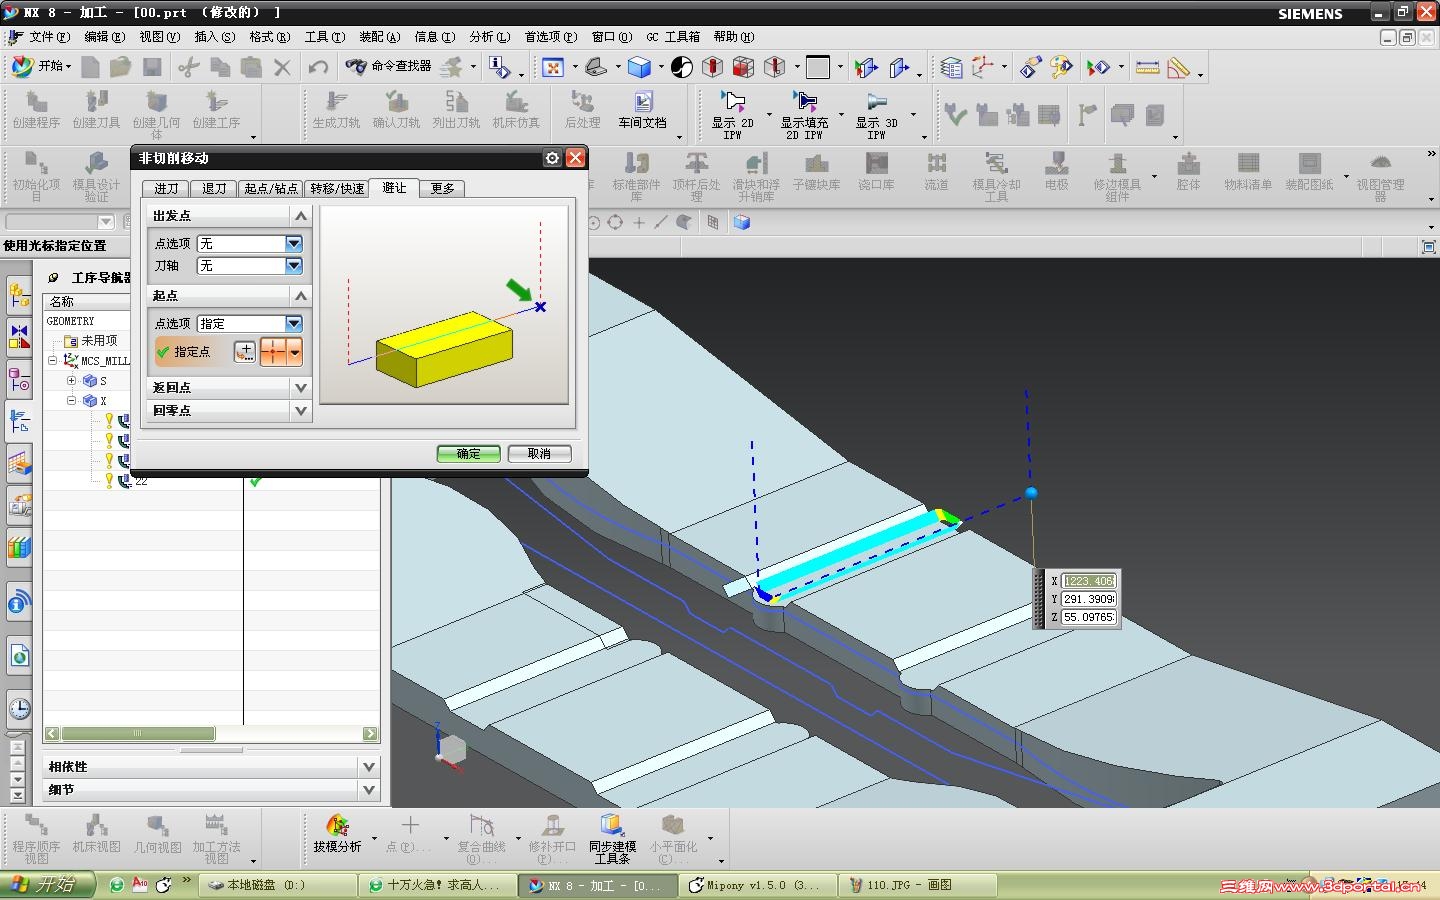This screenshot has height=900, width=1440.
Task: Select the 转移/快速 tab
Action: 337,188
